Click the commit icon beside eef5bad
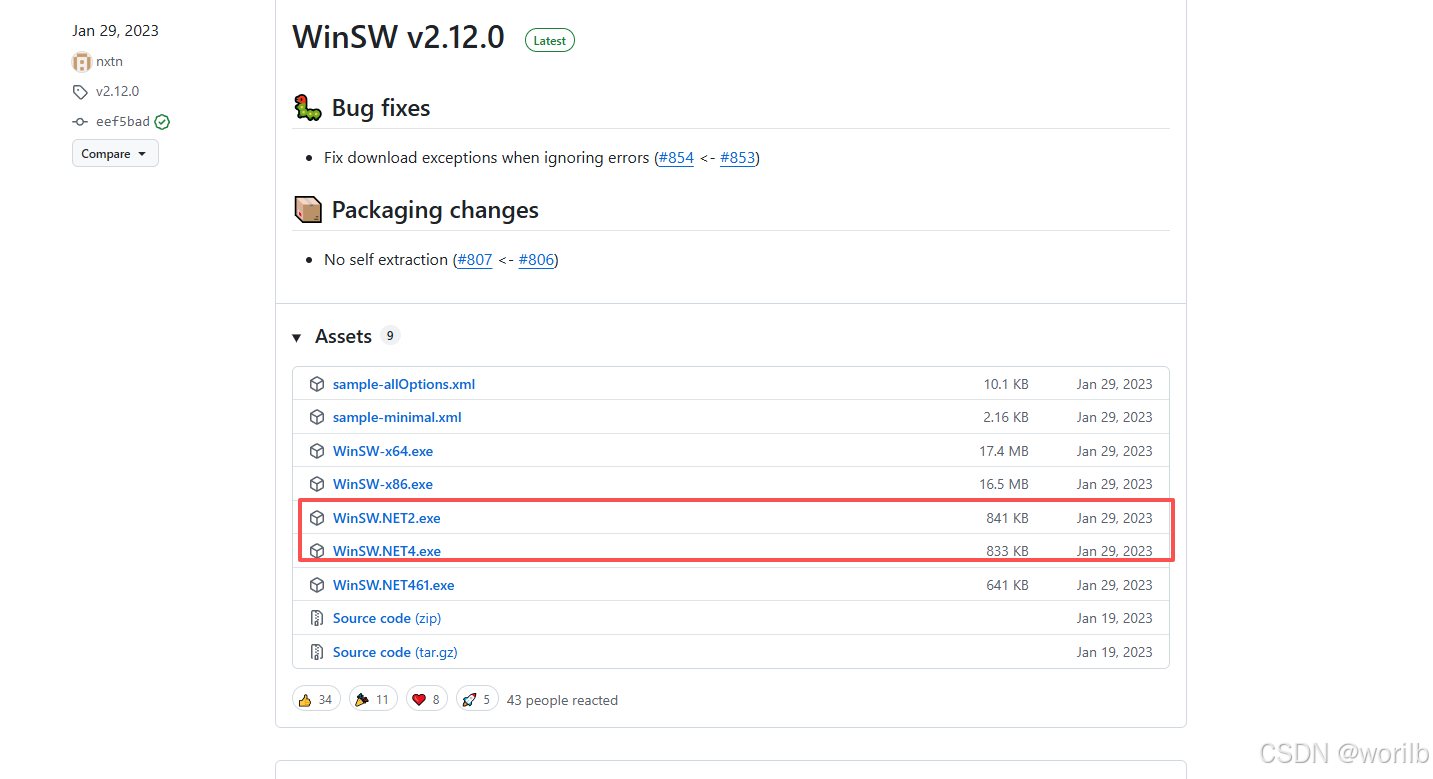This screenshot has height=779, width=1433. coord(80,122)
